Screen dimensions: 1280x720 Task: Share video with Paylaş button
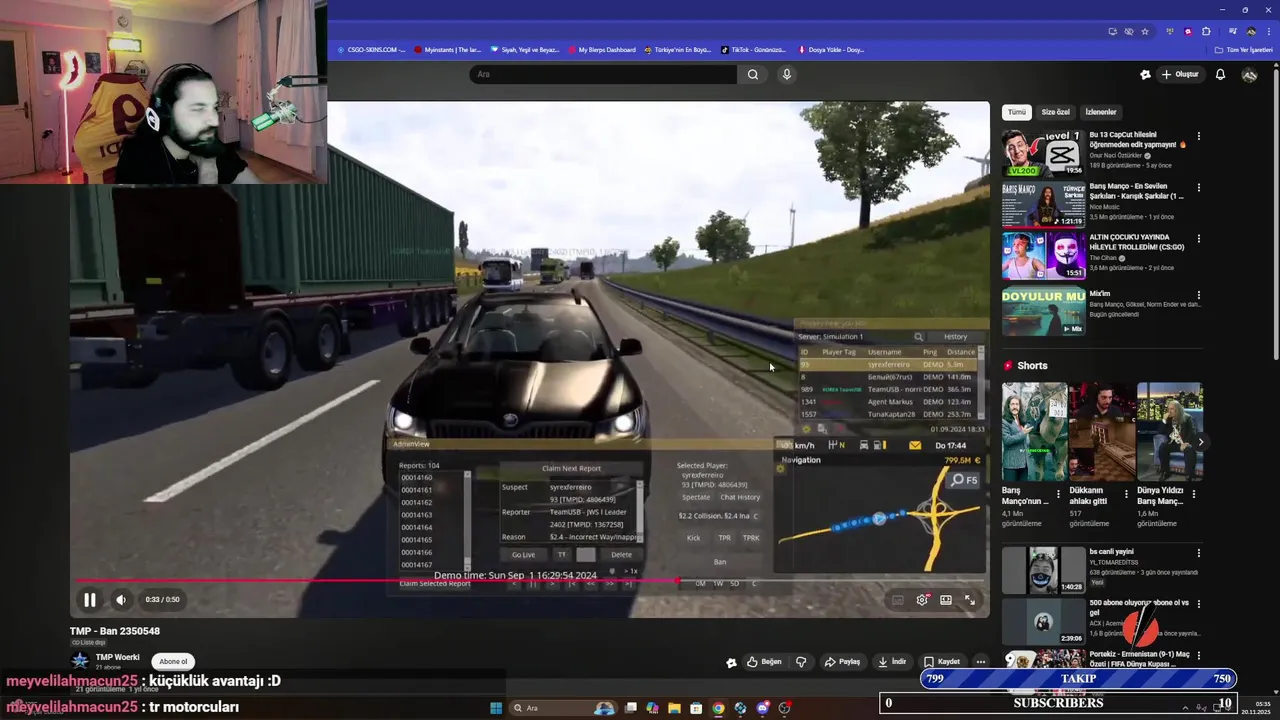click(x=842, y=661)
